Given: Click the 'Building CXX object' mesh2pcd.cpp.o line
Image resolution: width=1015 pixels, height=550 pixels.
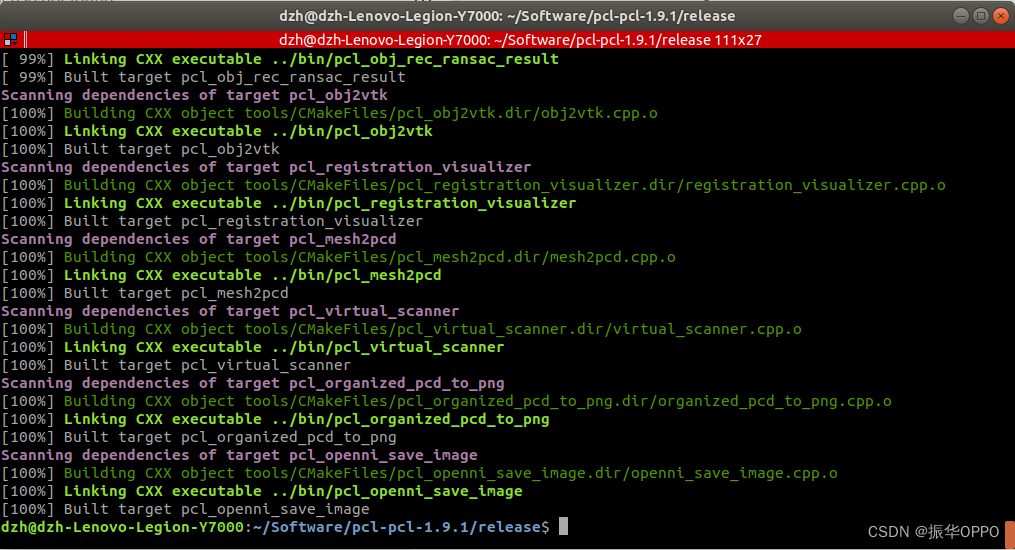Looking at the screenshot, I should pos(339,258).
